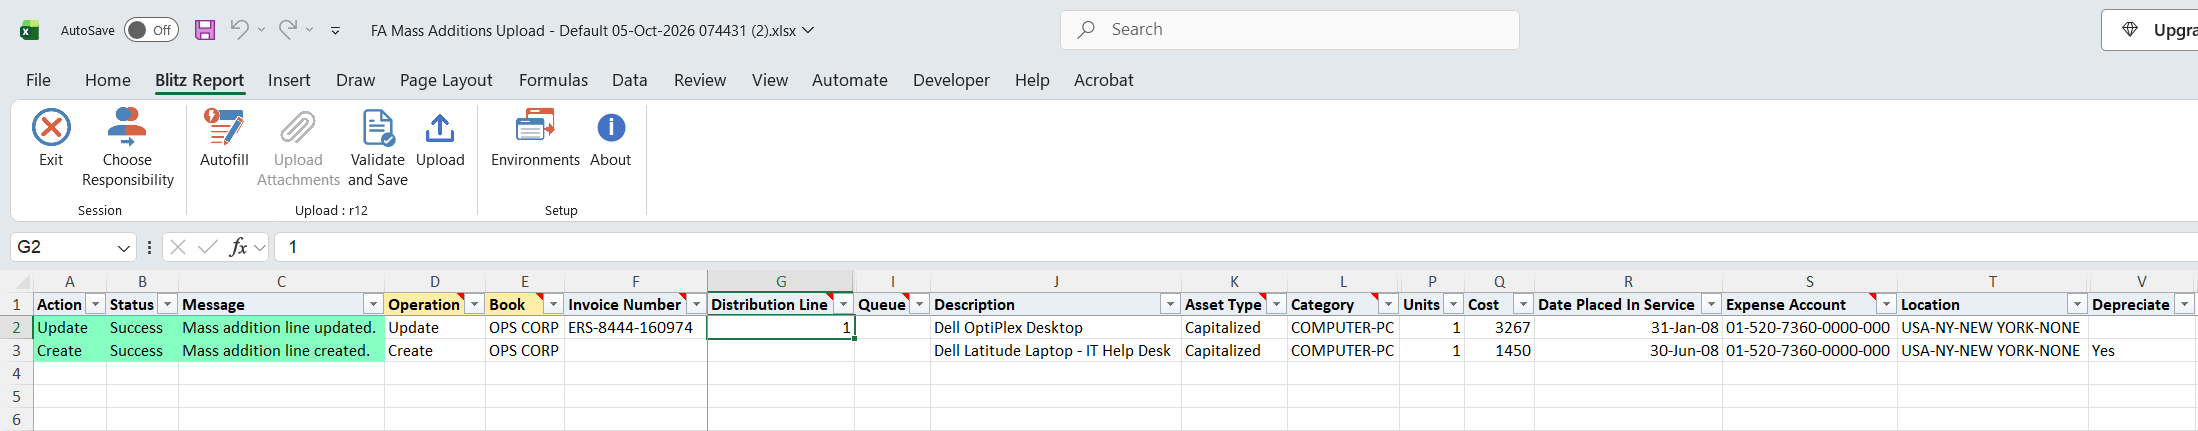This screenshot has height=431, width=2198.
Task: Switch to the Acrobat tab
Action: (1104, 80)
